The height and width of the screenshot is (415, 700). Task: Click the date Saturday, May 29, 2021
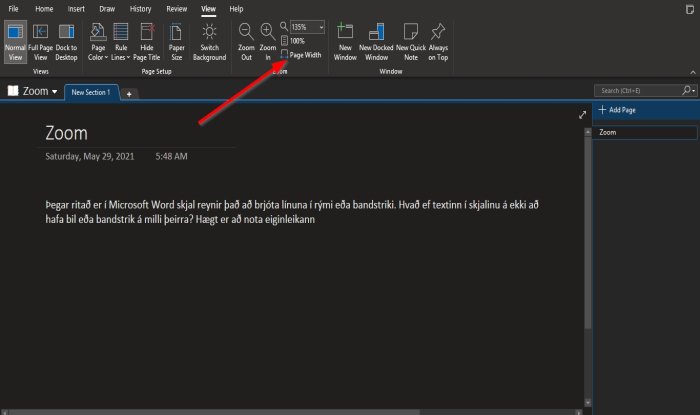(90, 156)
